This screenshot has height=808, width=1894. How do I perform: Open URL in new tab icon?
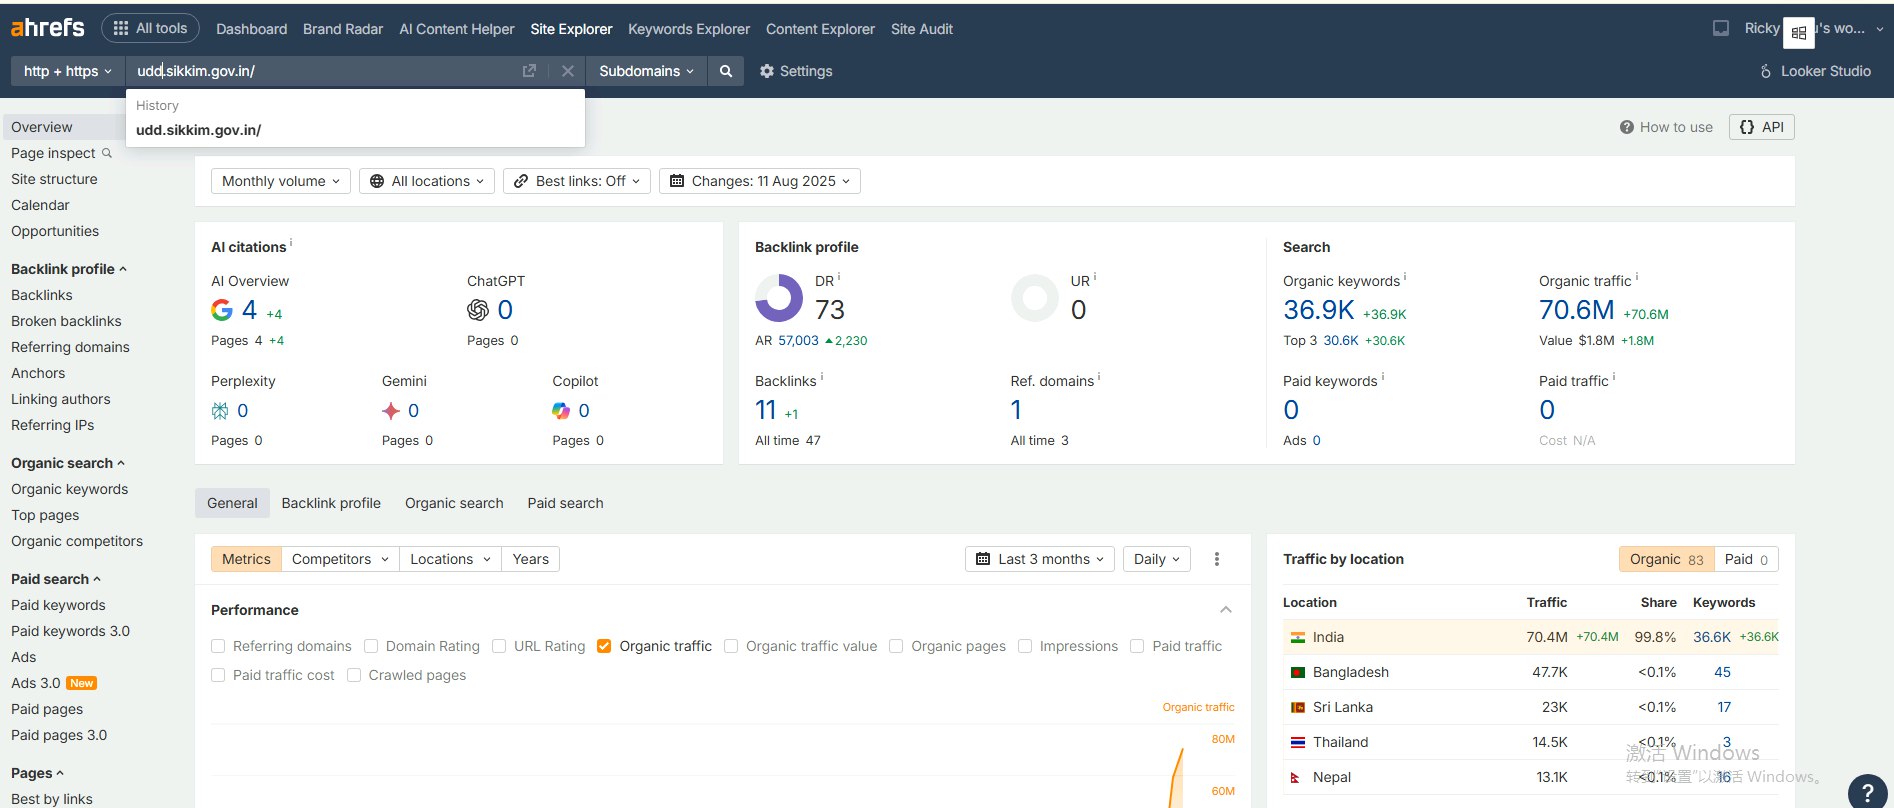click(529, 71)
